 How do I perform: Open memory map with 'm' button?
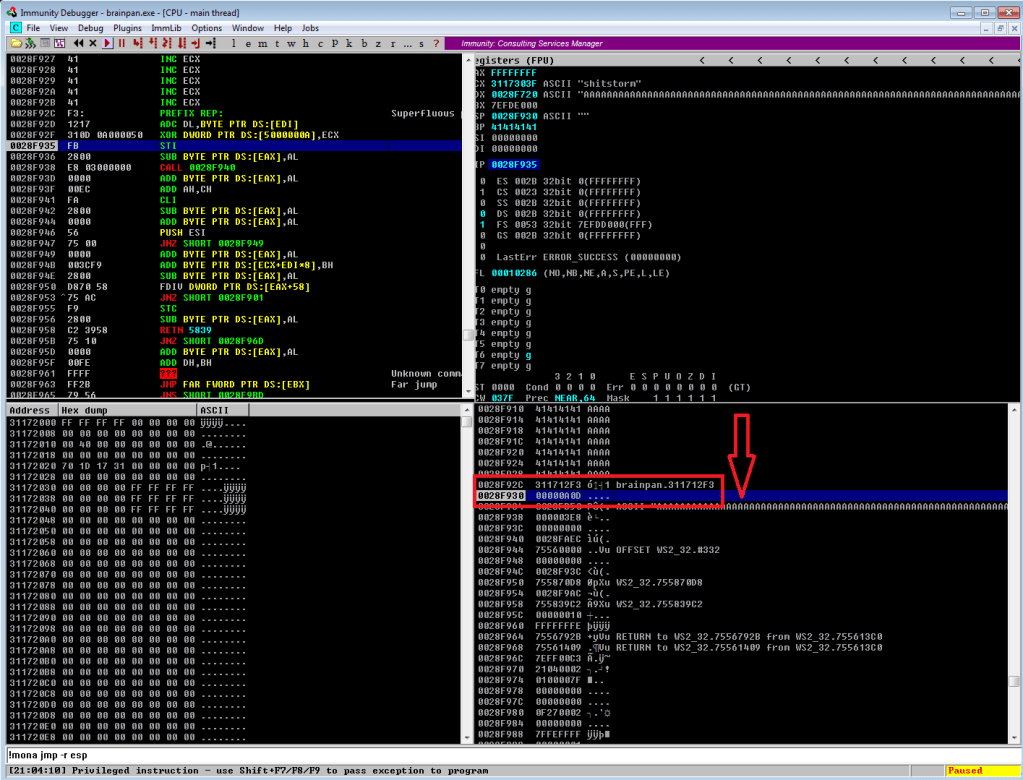pyautogui.click(x=262, y=44)
